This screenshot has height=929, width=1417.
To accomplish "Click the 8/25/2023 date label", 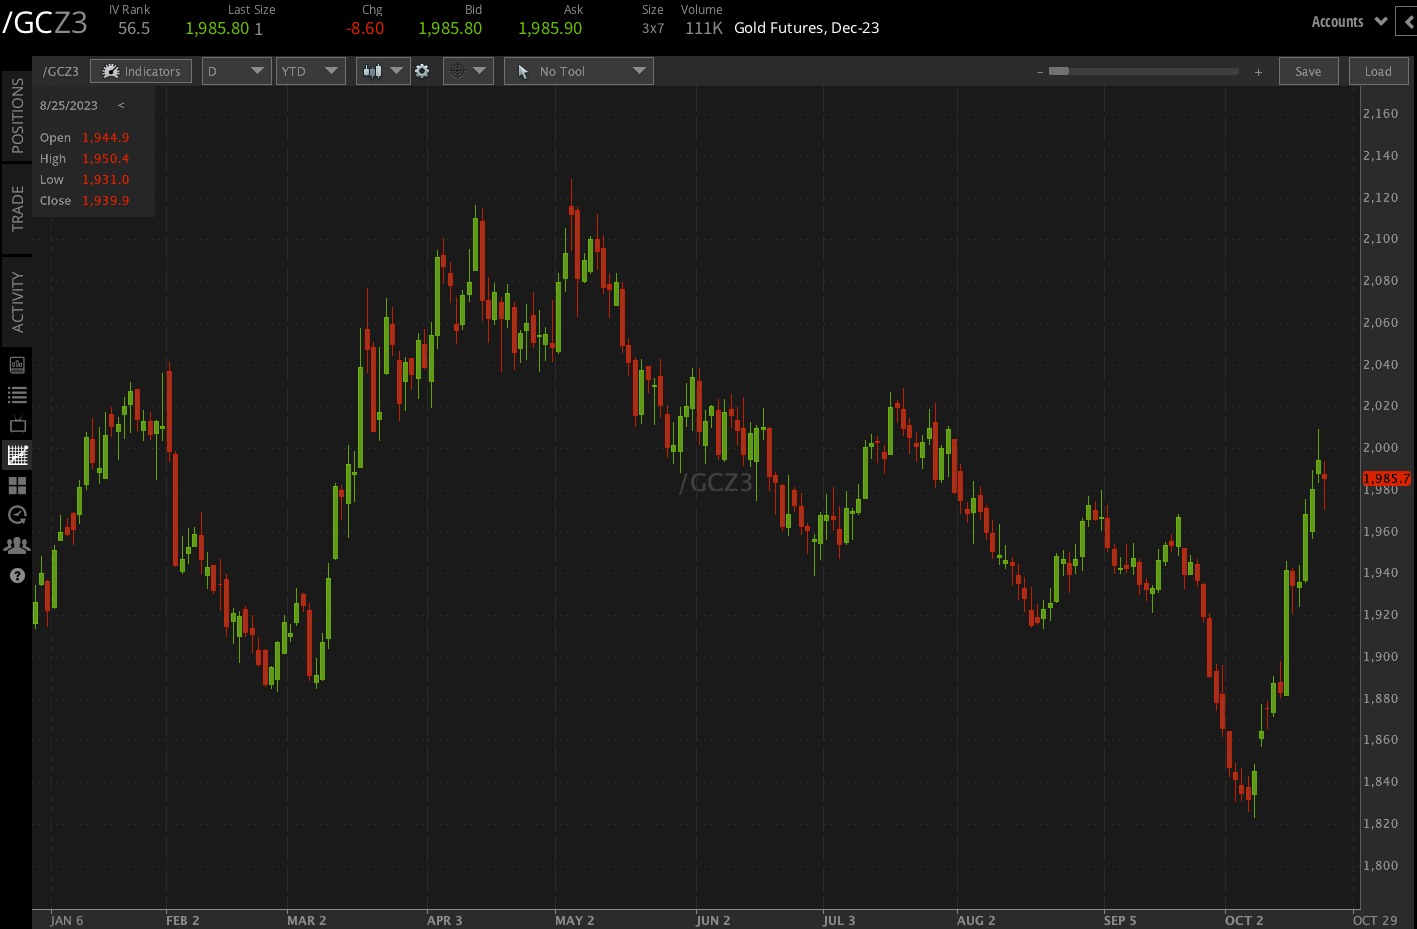I will tap(69, 106).
